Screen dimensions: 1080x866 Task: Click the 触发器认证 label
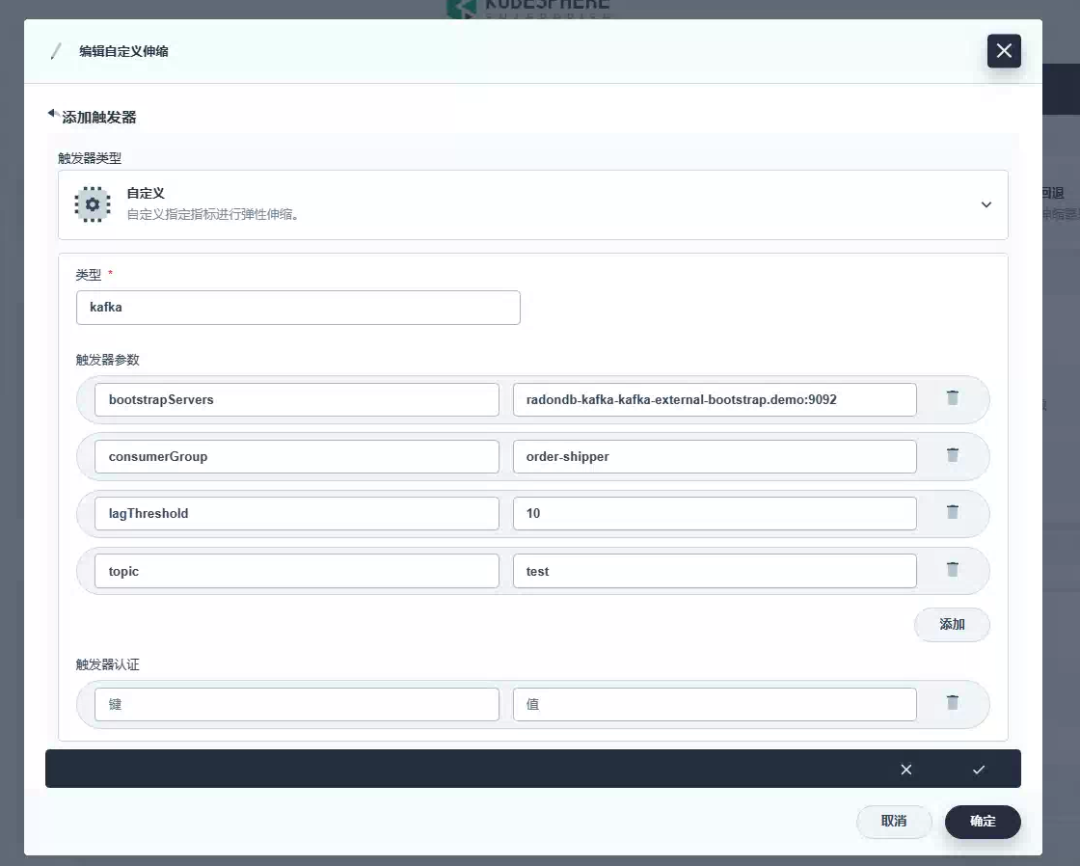click(x=107, y=665)
